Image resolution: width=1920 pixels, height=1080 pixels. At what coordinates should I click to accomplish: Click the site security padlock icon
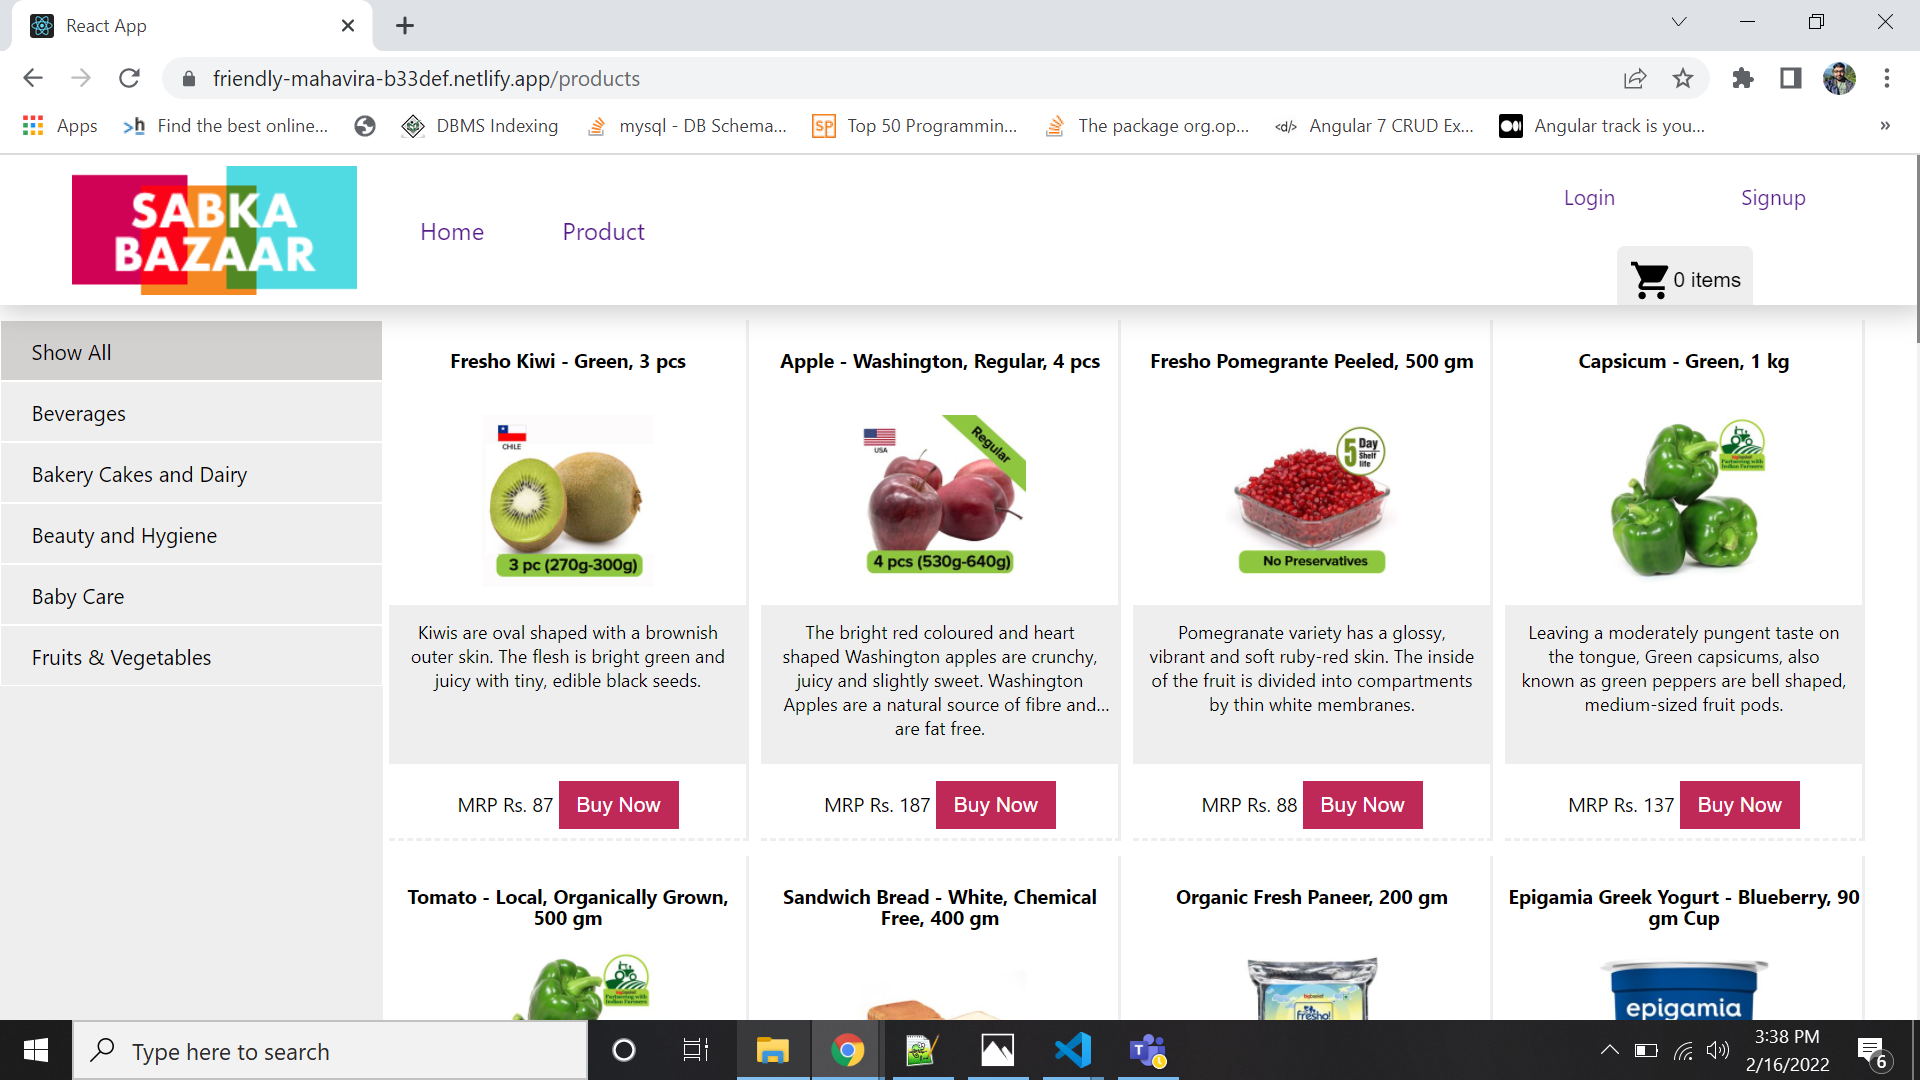188,78
